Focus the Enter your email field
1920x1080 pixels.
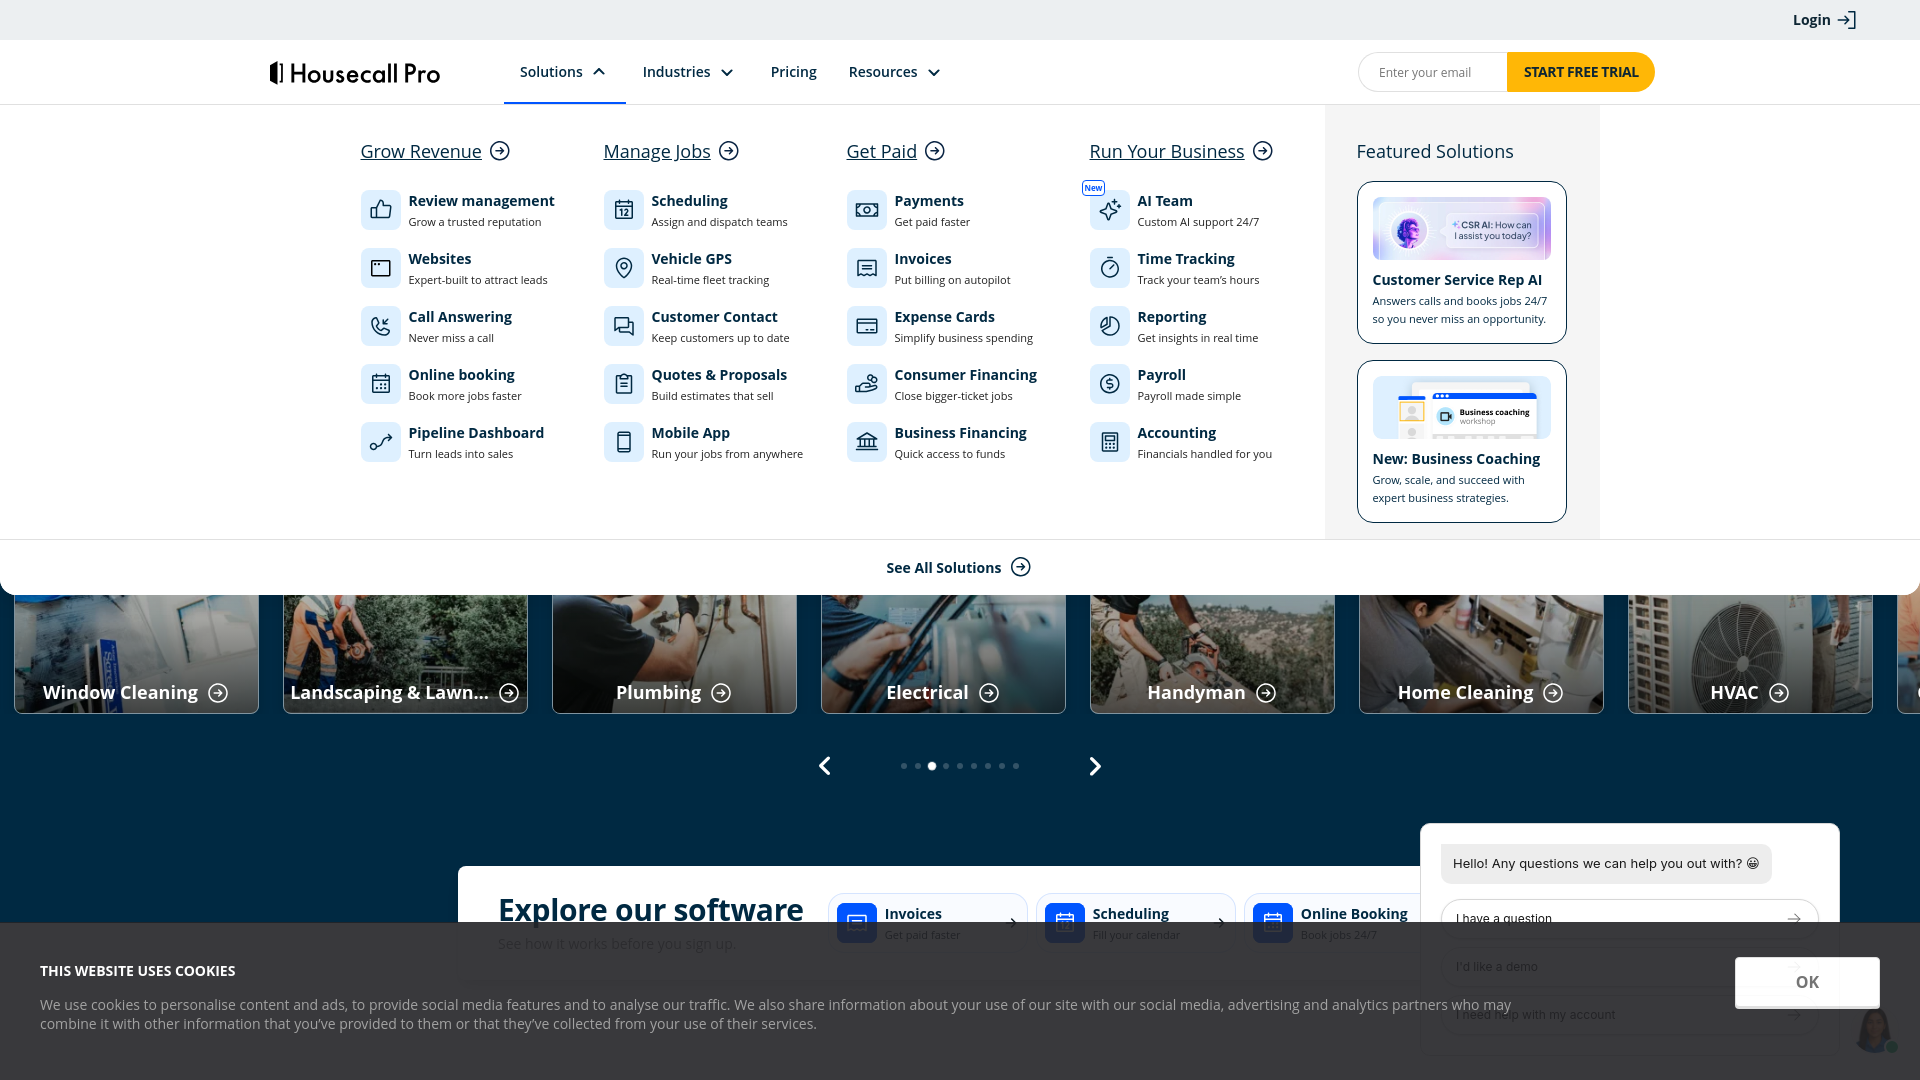pyautogui.click(x=1433, y=72)
